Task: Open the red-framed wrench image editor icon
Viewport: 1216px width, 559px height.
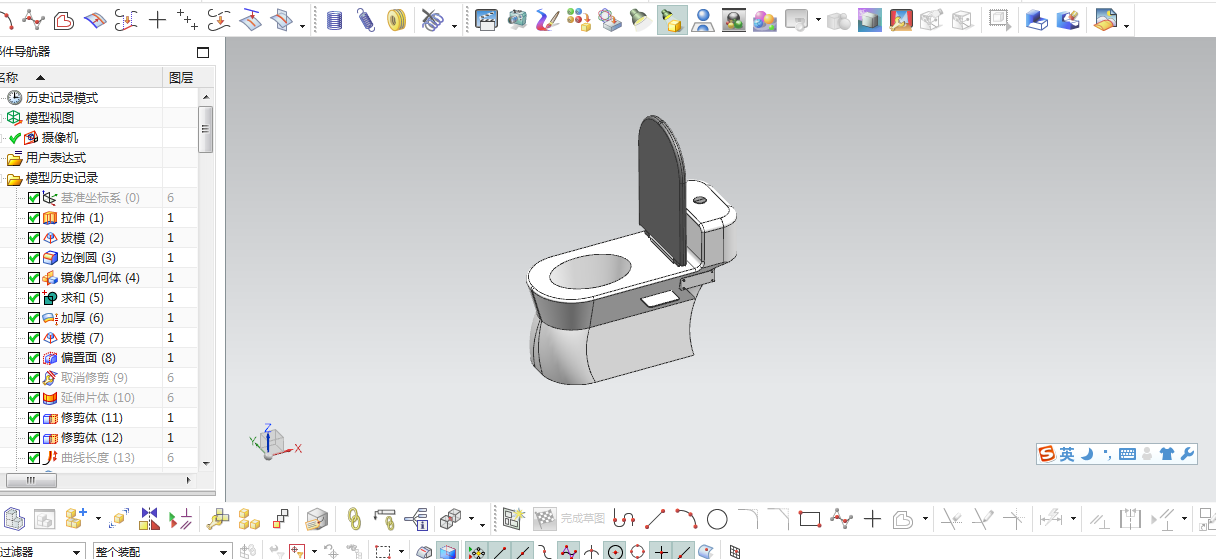Action: (x=901, y=19)
